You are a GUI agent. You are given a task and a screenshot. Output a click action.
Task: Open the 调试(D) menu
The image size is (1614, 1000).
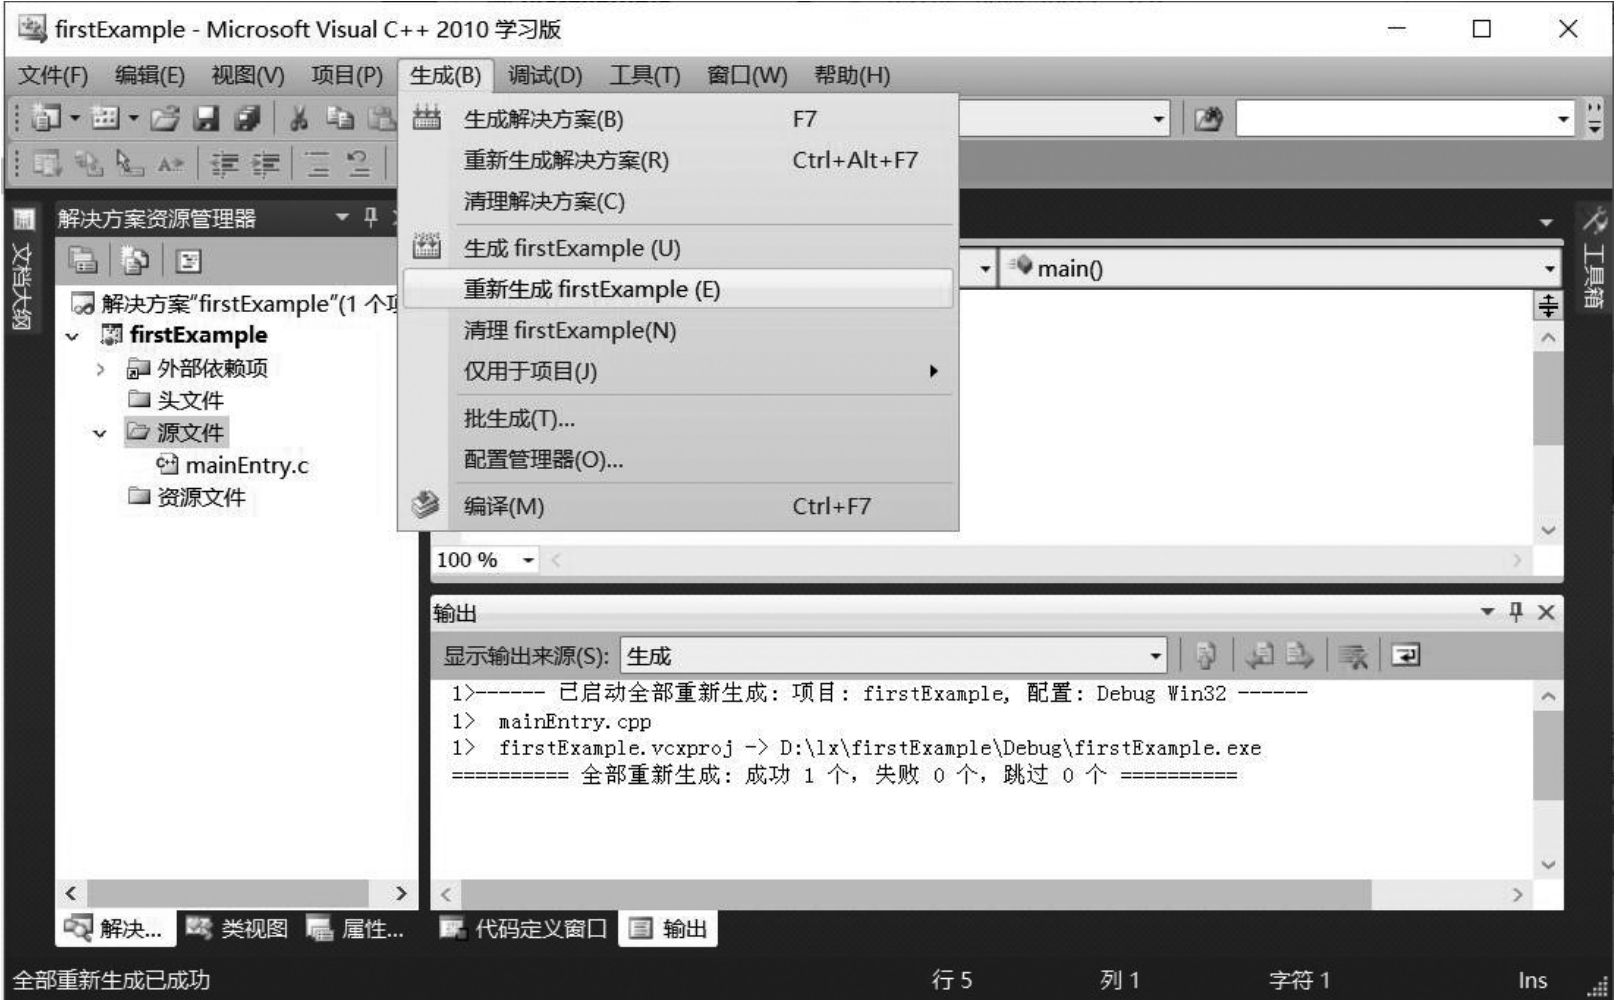tap(545, 75)
